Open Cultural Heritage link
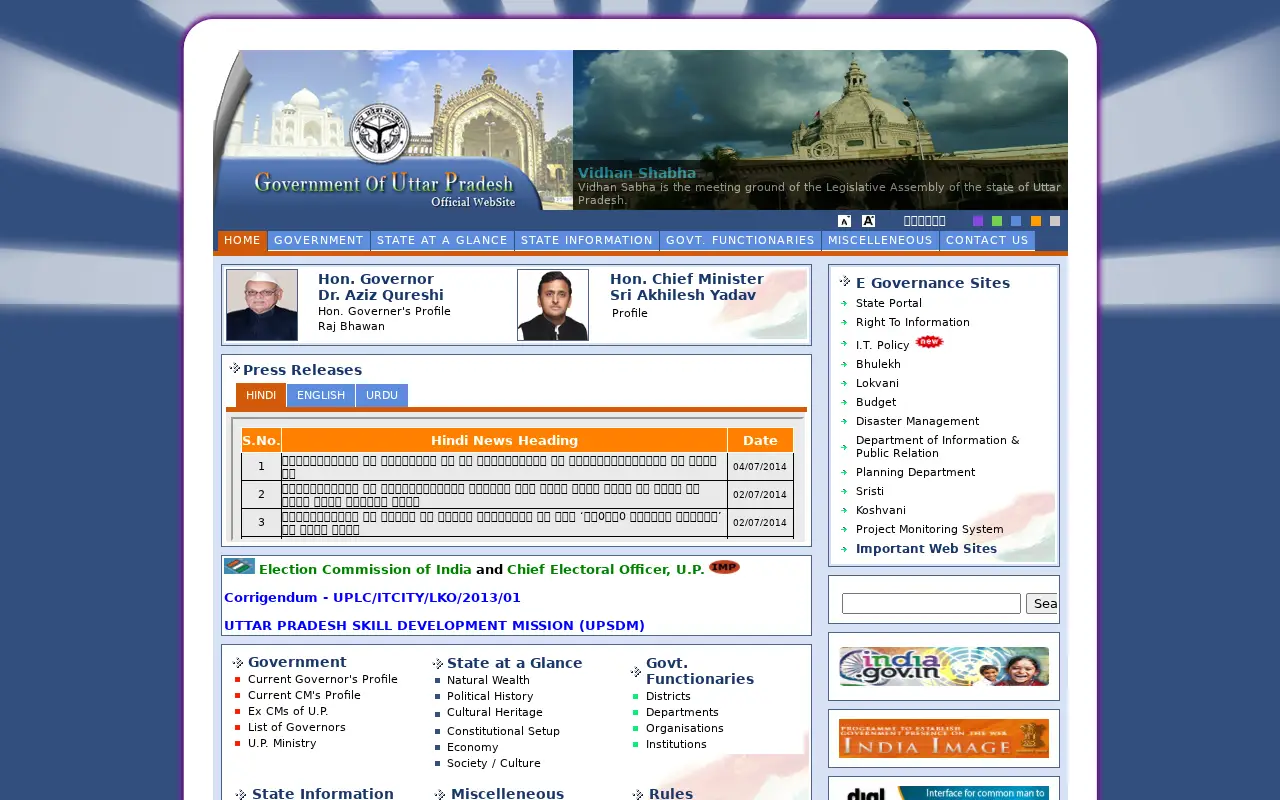Image resolution: width=1280 pixels, height=800 pixels. coord(495,712)
